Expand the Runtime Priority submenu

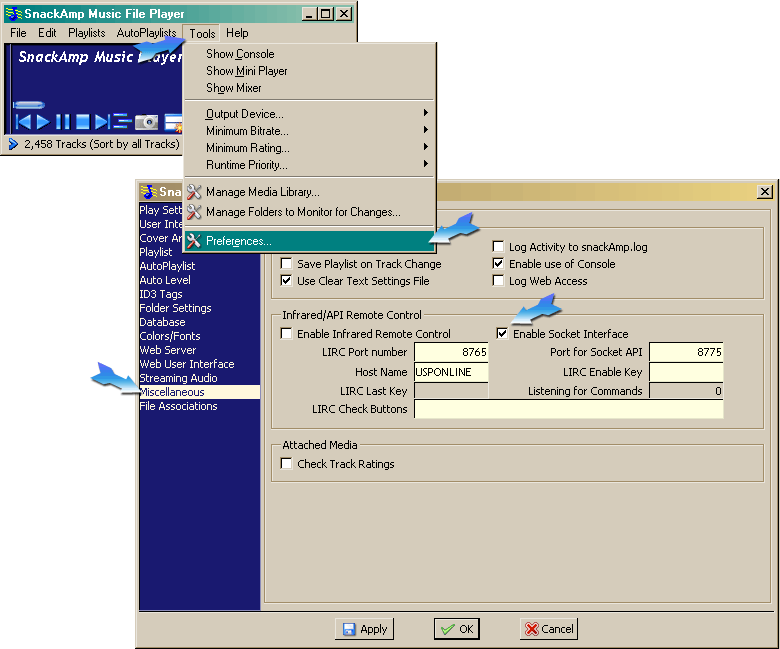[309, 164]
